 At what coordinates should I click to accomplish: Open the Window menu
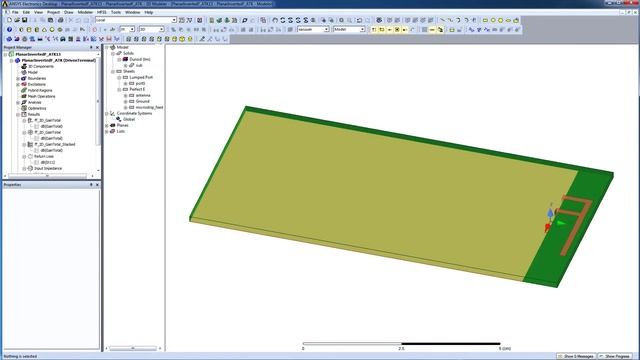click(133, 12)
